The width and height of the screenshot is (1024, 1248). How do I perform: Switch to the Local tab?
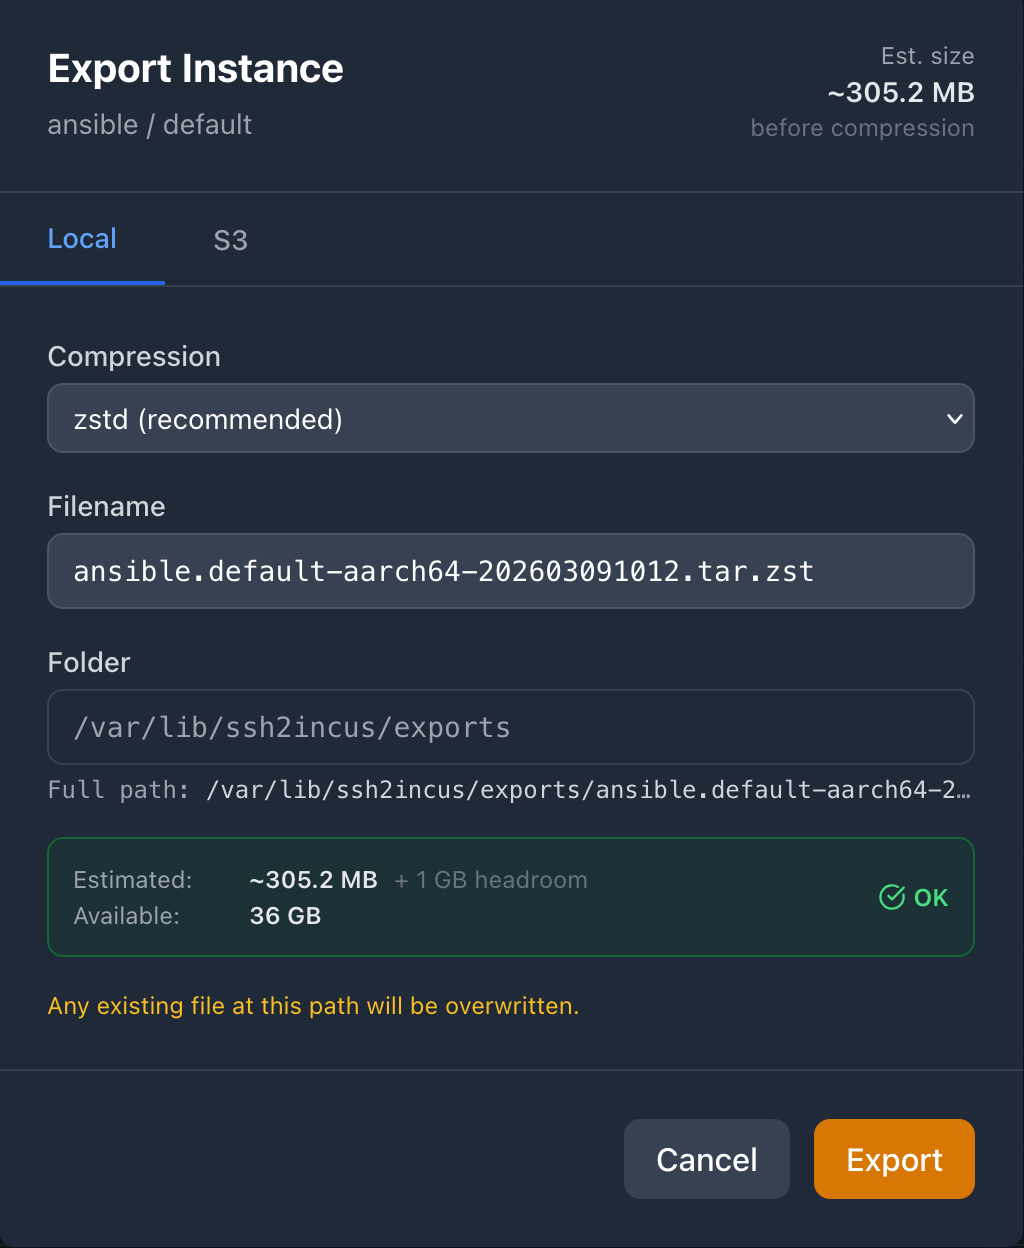pos(82,239)
